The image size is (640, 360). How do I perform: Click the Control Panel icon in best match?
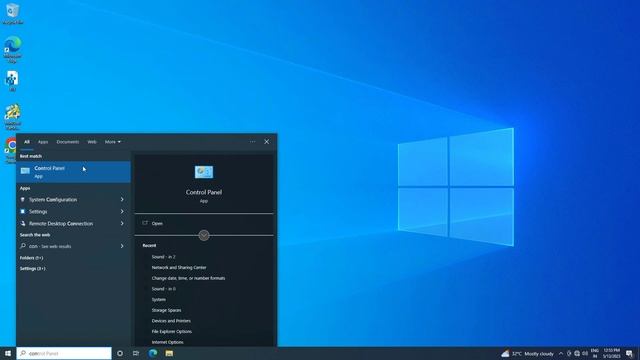point(25,171)
